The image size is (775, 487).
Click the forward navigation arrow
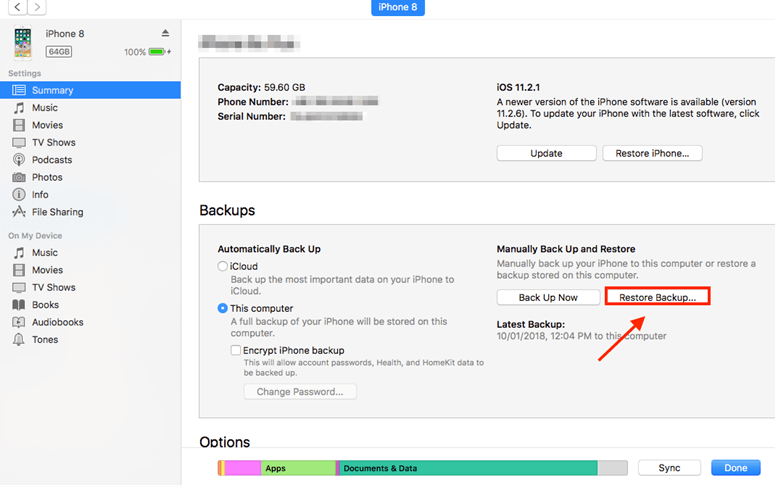tap(37, 7)
